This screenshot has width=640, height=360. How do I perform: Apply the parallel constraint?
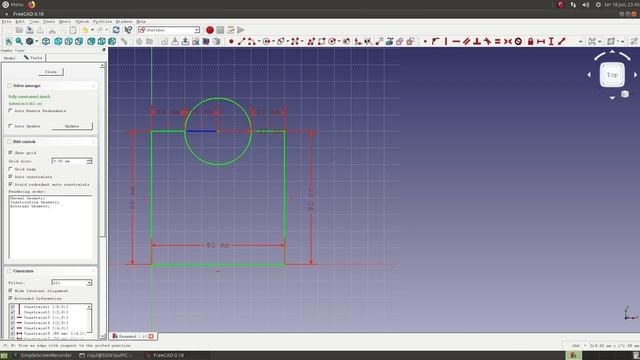pos(467,41)
